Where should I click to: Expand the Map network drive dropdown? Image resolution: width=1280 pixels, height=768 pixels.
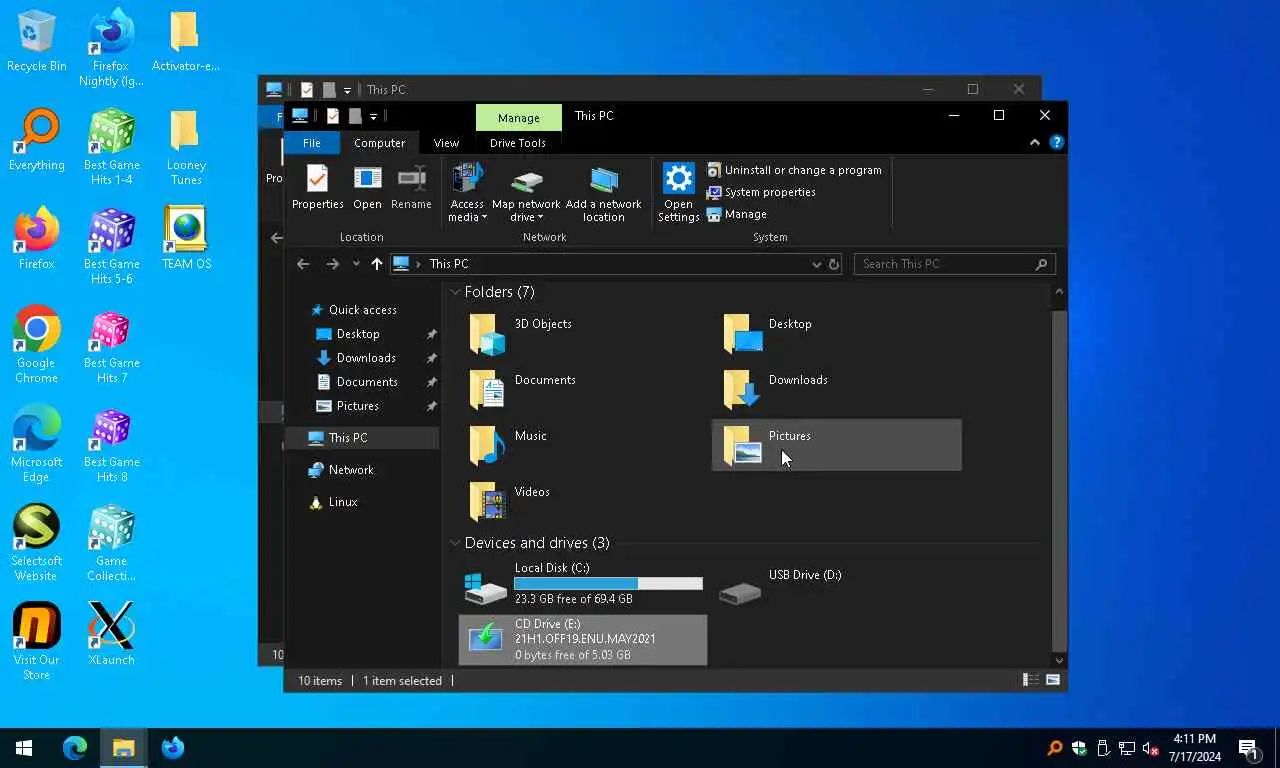[x=525, y=193]
